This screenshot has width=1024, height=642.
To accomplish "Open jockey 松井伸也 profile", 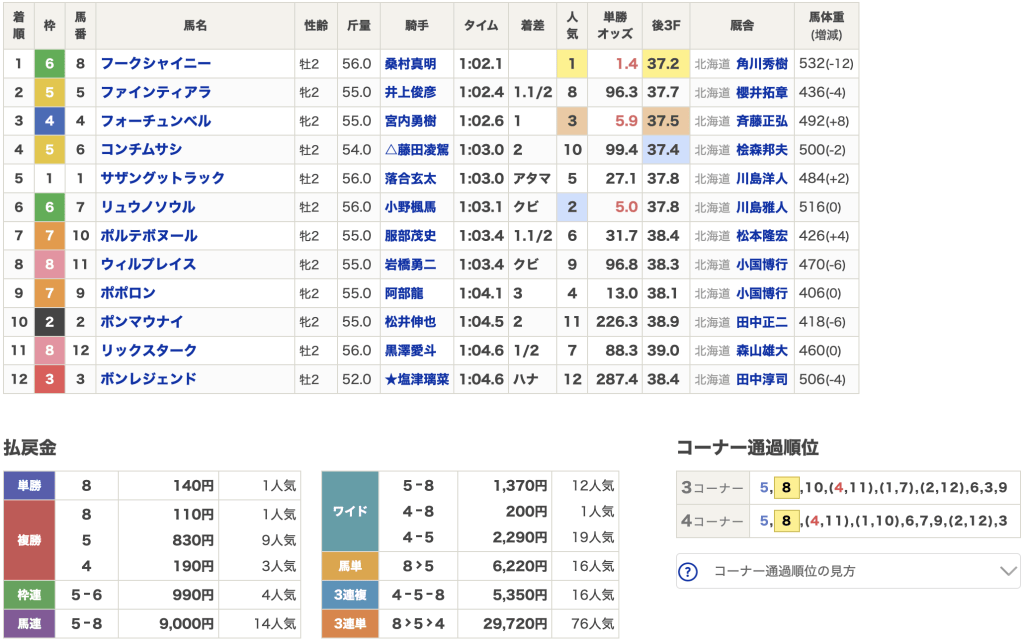I will coord(410,323).
